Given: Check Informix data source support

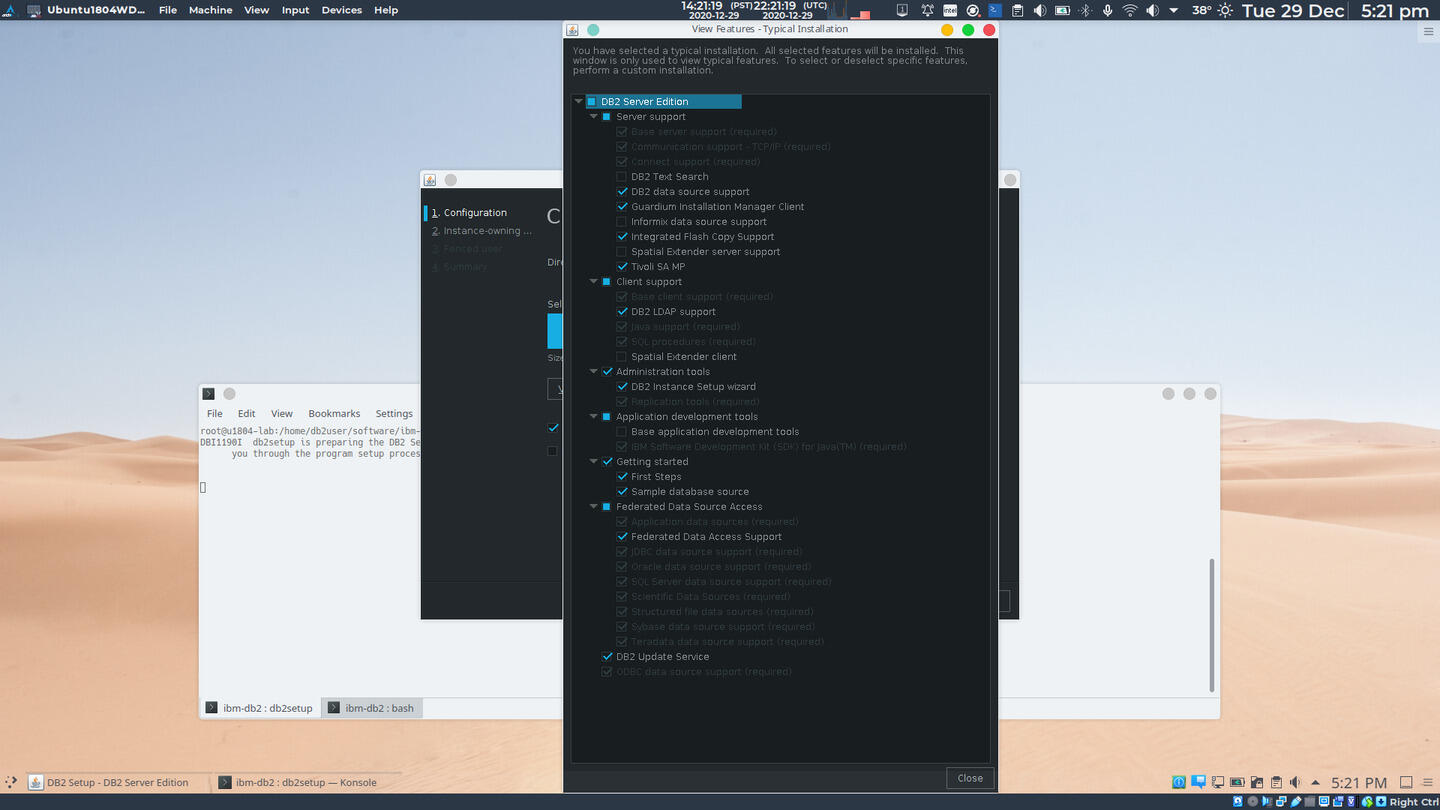Looking at the screenshot, I should click(622, 222).
